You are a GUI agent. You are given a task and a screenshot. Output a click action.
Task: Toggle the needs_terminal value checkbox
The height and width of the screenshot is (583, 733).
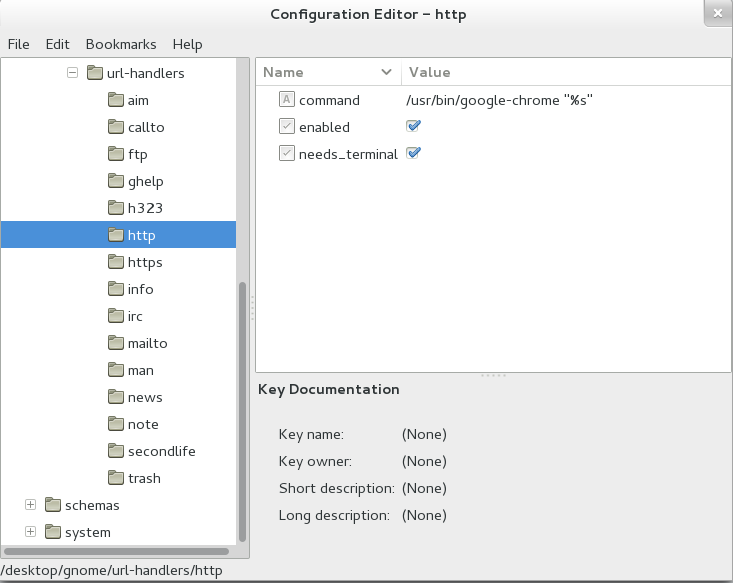(x=413, y=153)
